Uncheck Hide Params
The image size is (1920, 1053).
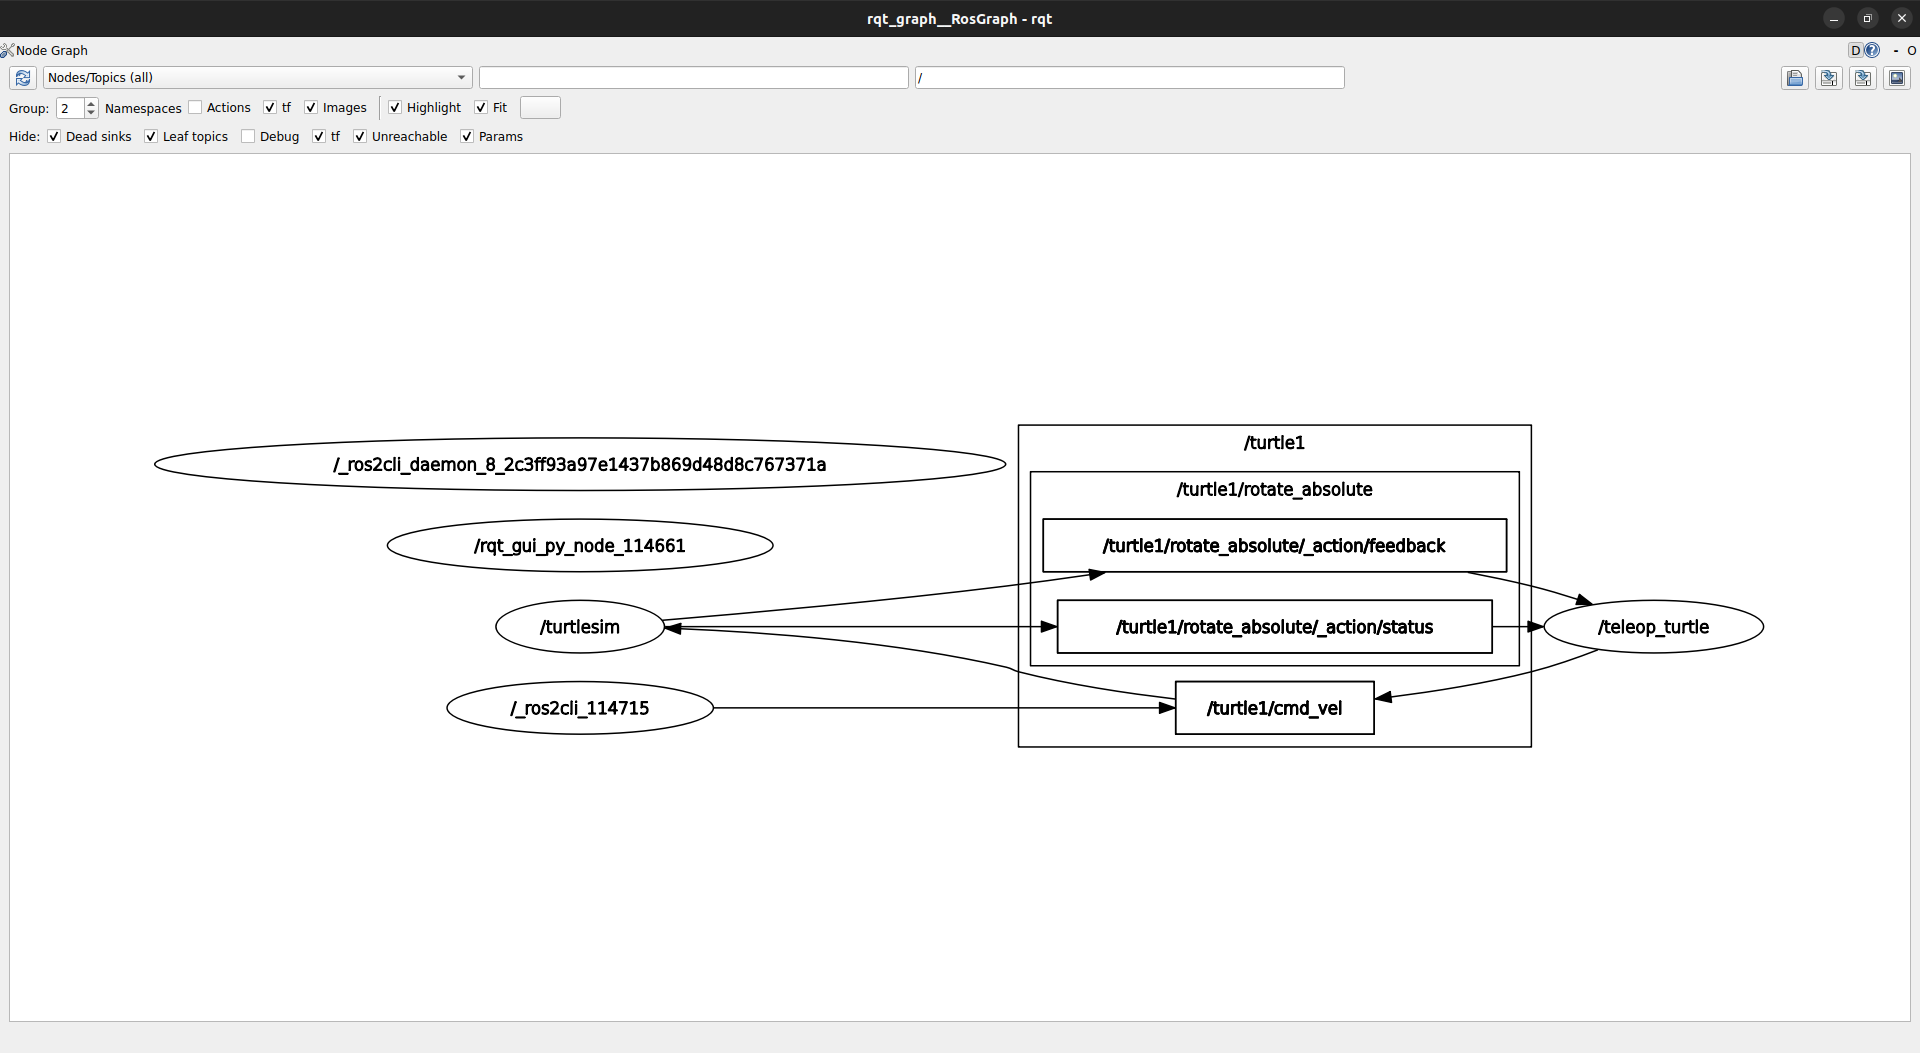(467, 136)
